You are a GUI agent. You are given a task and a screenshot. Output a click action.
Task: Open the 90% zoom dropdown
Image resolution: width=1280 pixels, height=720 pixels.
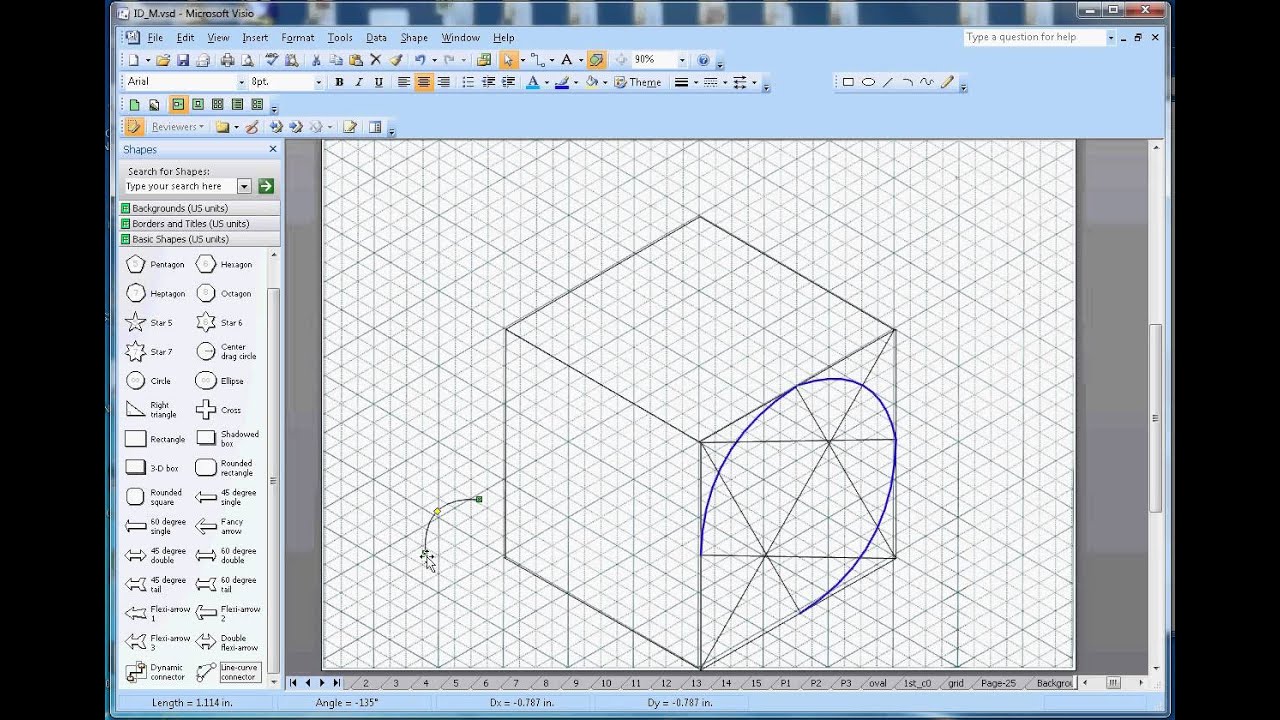682,60
